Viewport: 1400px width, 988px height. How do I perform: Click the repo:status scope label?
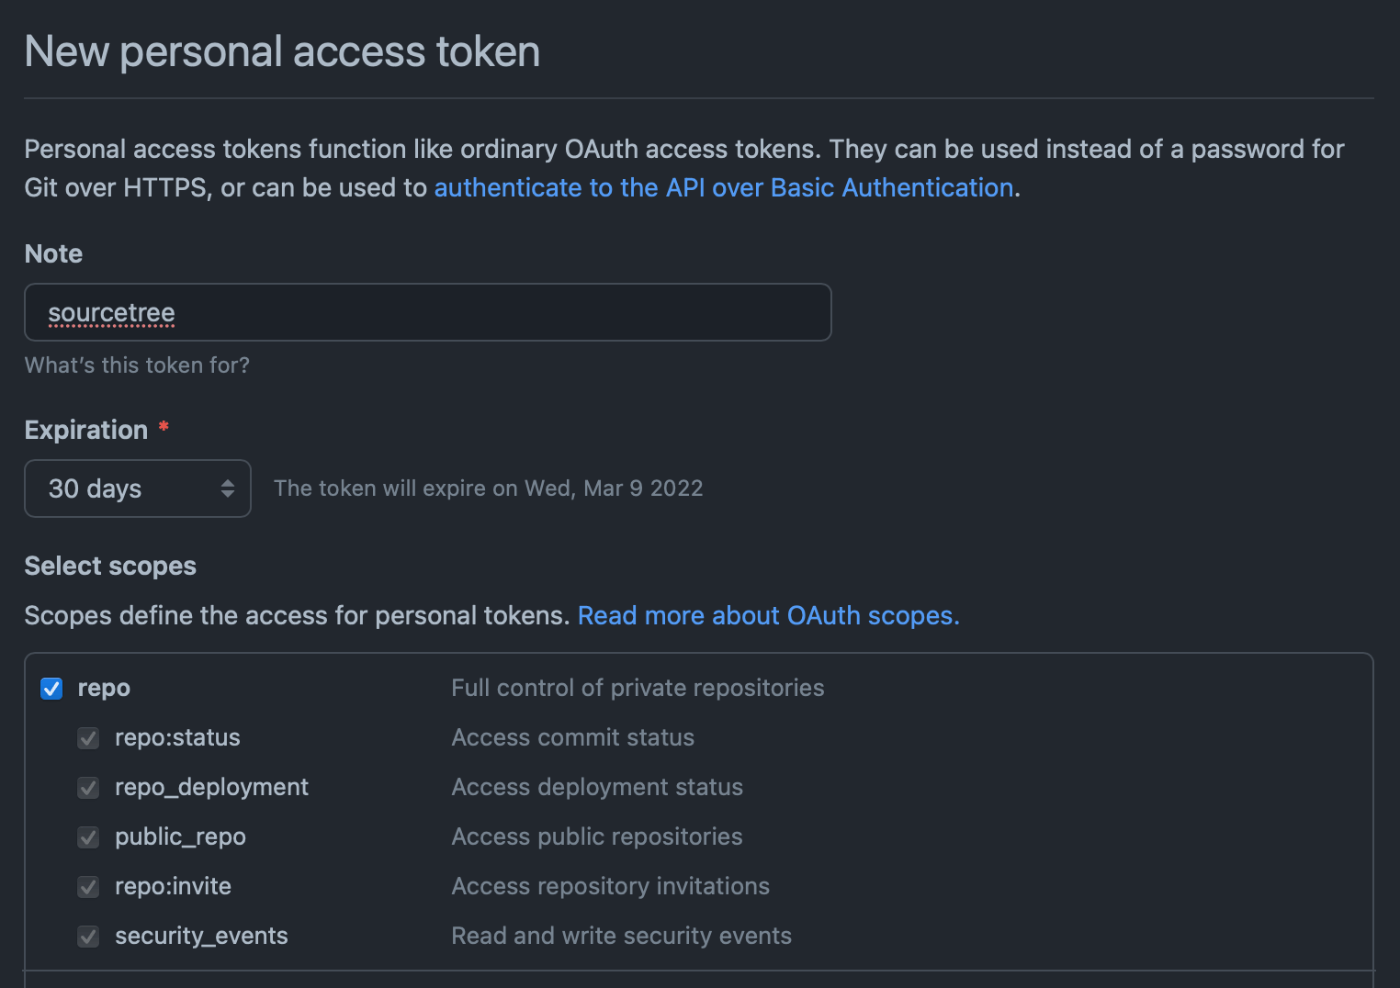tap(177, 738)
